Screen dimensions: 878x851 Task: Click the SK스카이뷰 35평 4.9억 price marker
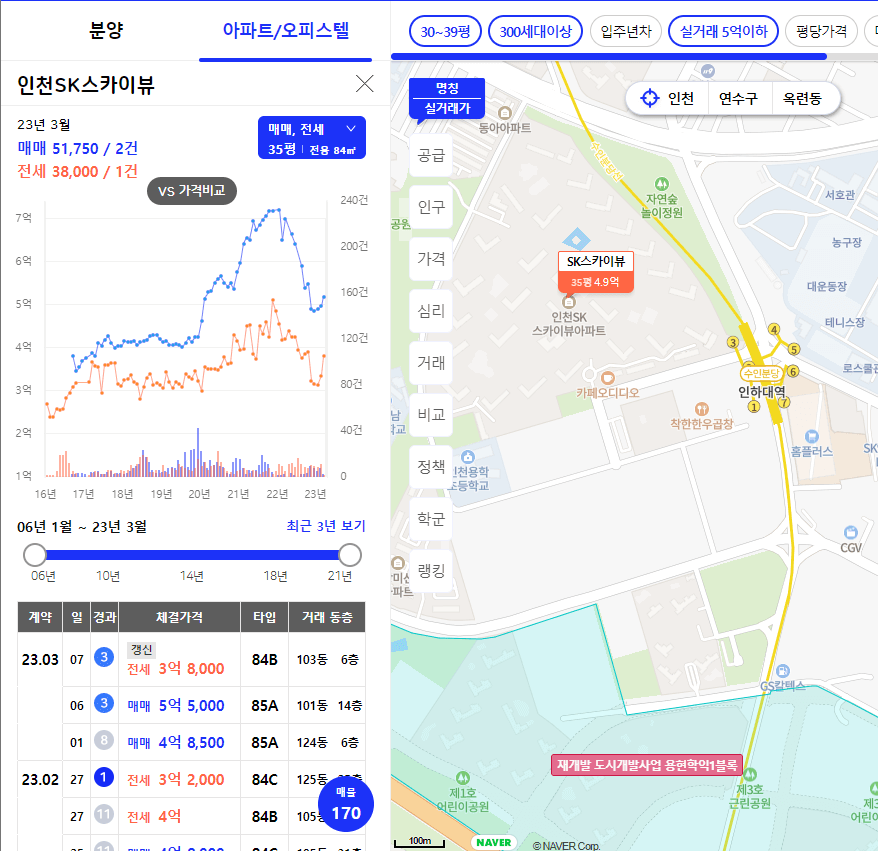pyautogui.click(x=596, y=271)
